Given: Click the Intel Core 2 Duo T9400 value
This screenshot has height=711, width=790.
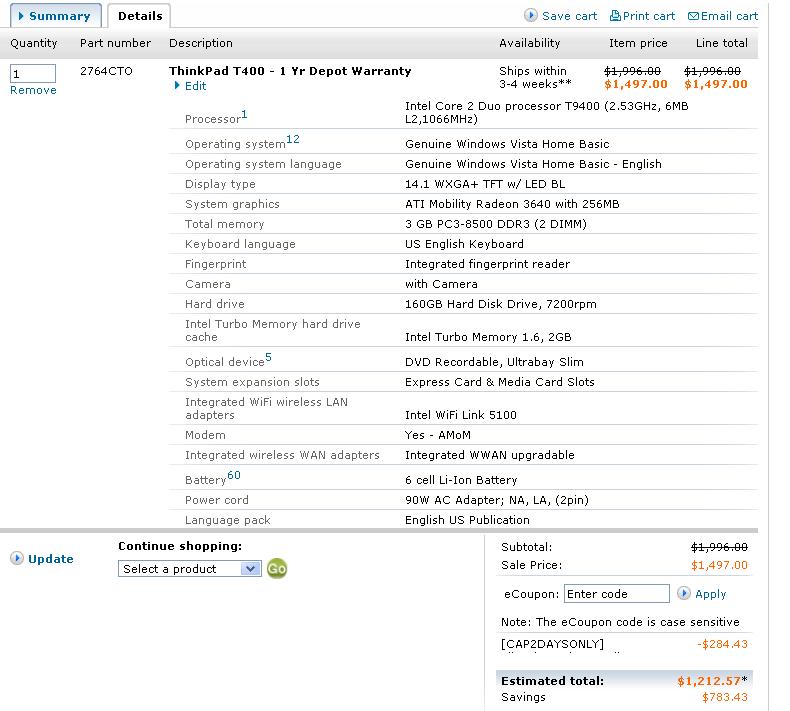Looking at the screenshot, I should [x=547, y=112].
